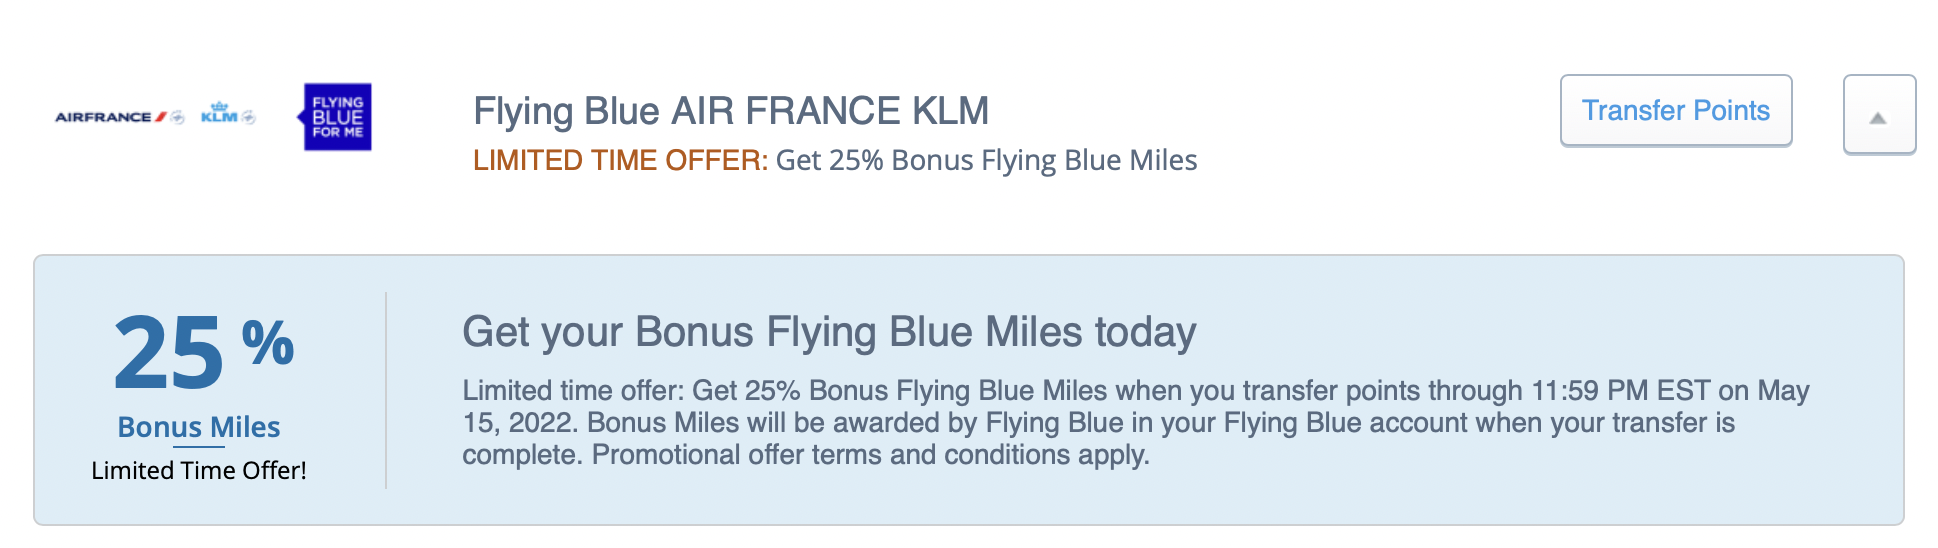Click the orange LIMITED TIME OFFER label
The image size is (1938, 548).
pyautogui.click(x=620, y=160)
